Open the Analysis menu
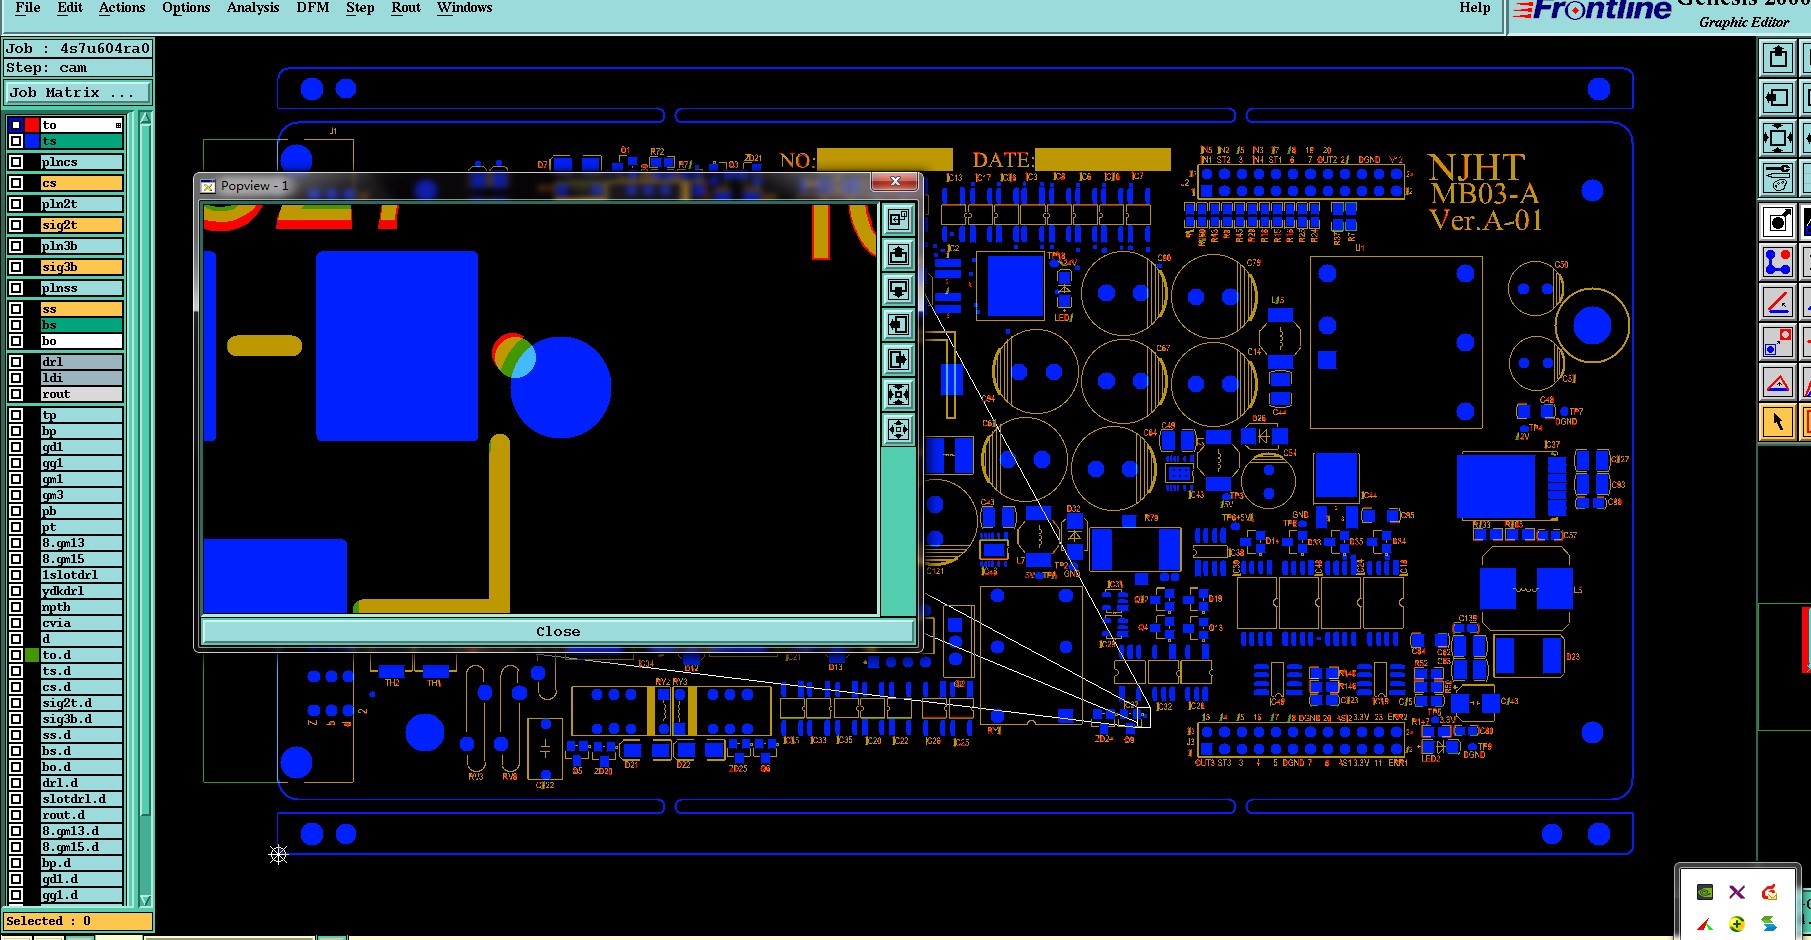This screenshot has height=940, width=1811. (253, 8)
